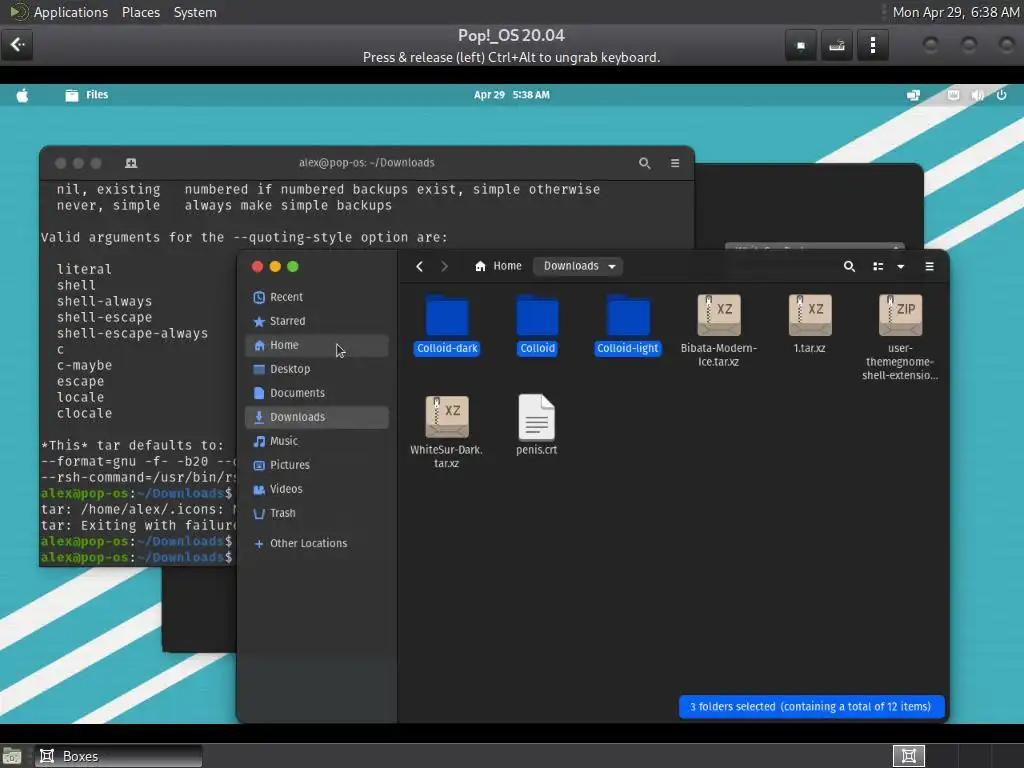1024x768 pixels.
Task: Click the host clock Mon Apr 29
Action: [x=955, y=12]
